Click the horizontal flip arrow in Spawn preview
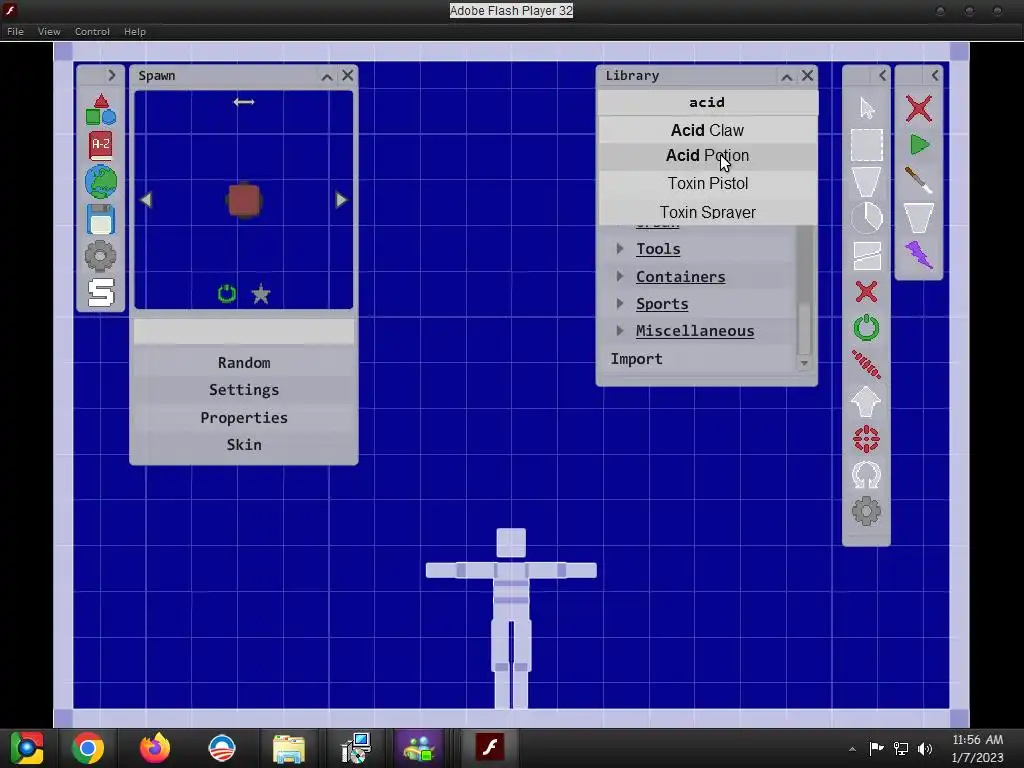Screen dimensions: 1024x768 244,102
